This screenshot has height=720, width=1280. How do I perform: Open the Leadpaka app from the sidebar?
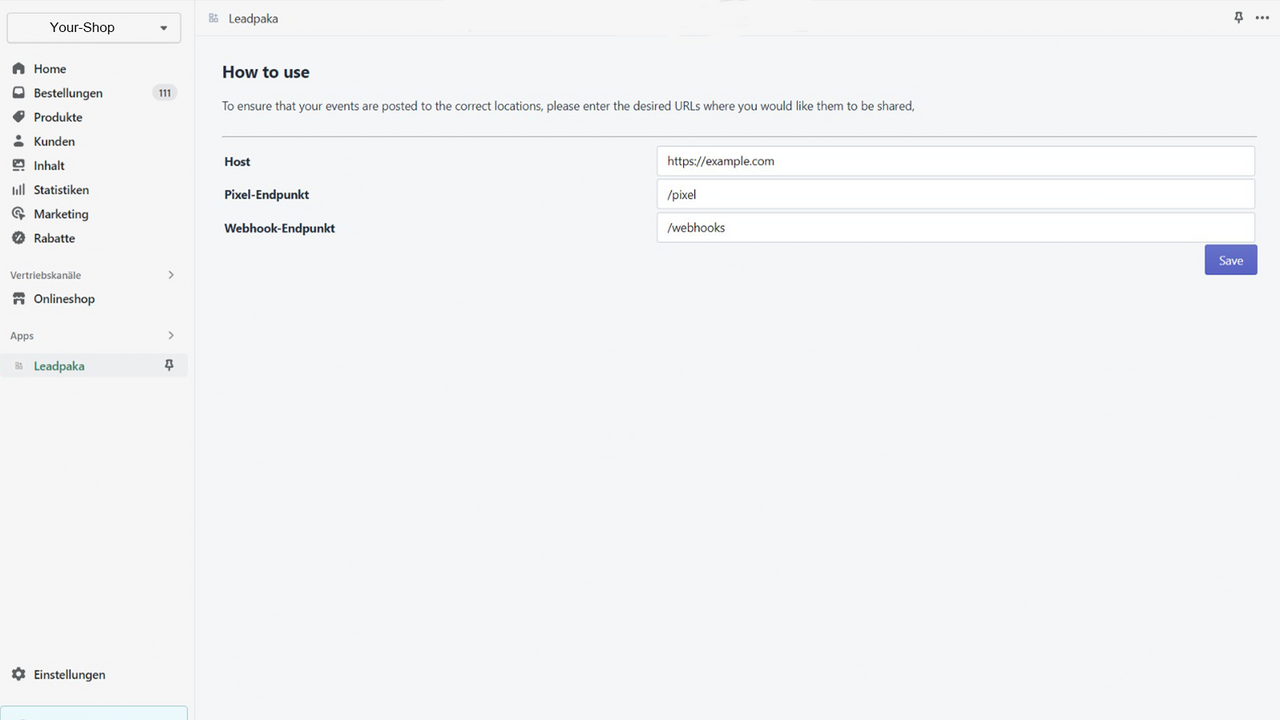point(59,365)
